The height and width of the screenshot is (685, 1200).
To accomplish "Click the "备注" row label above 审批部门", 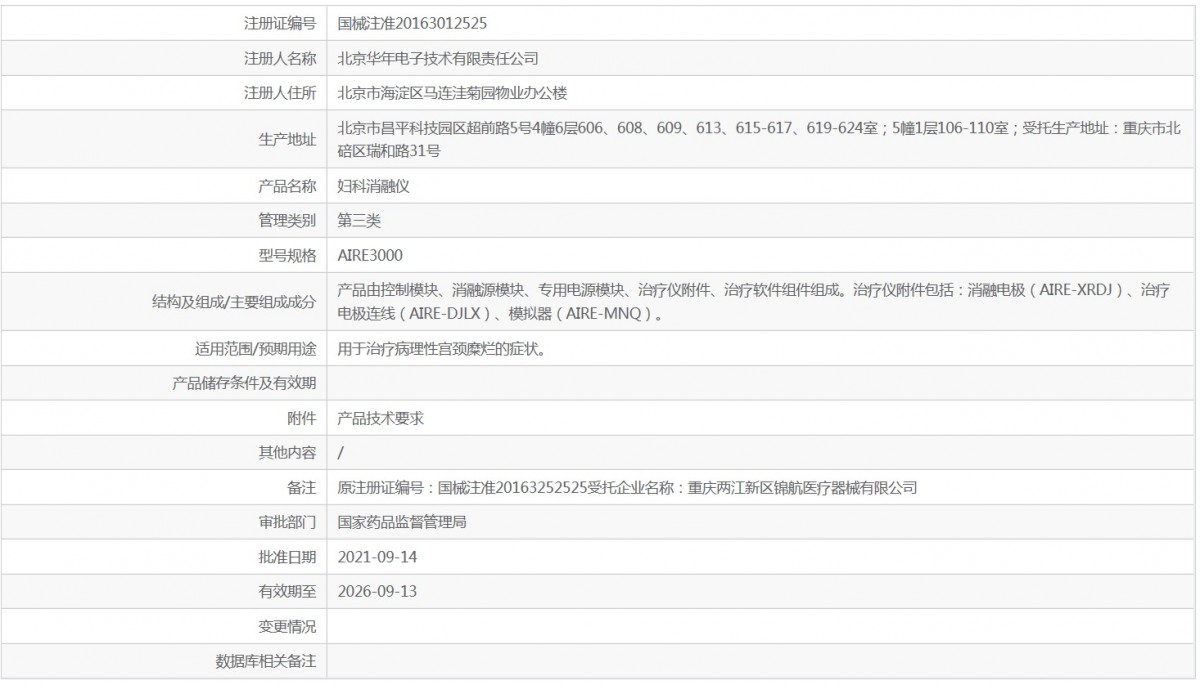I will point(302,488).
